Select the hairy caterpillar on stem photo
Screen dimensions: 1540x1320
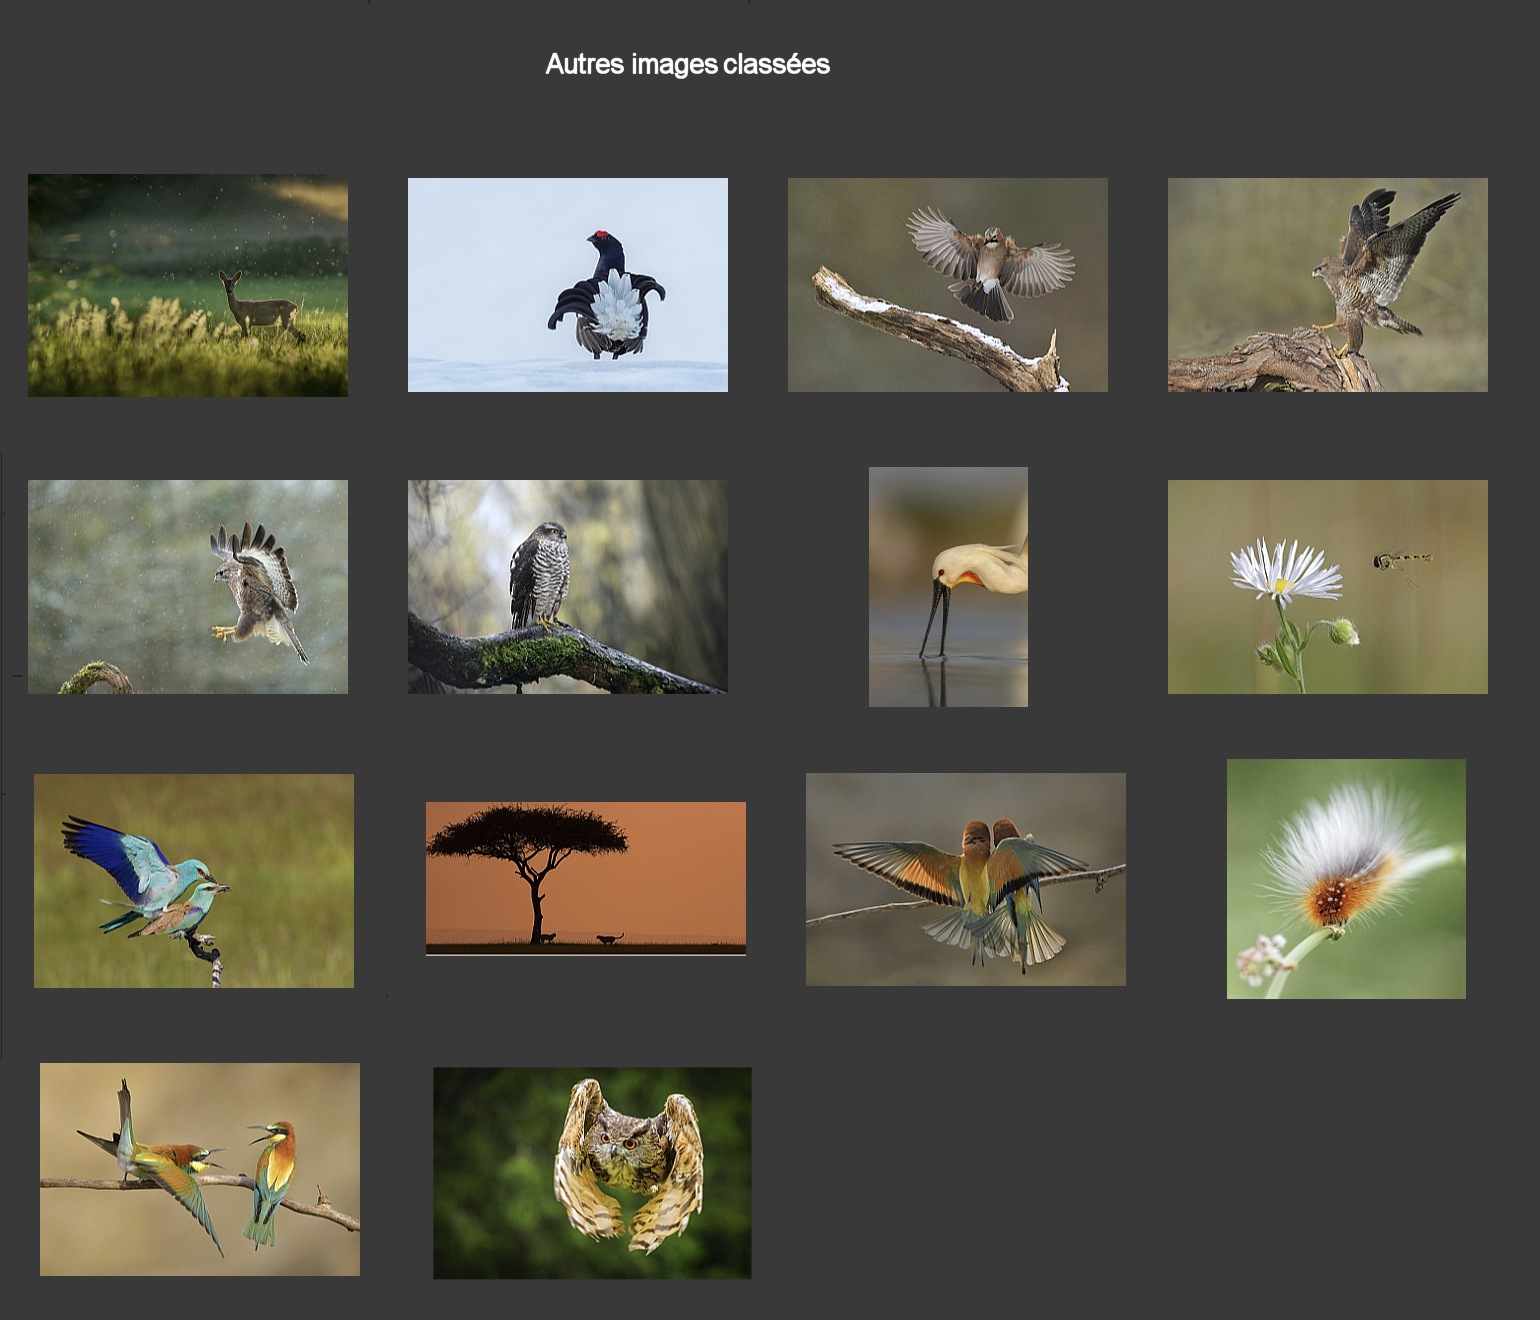[1346, 879]
